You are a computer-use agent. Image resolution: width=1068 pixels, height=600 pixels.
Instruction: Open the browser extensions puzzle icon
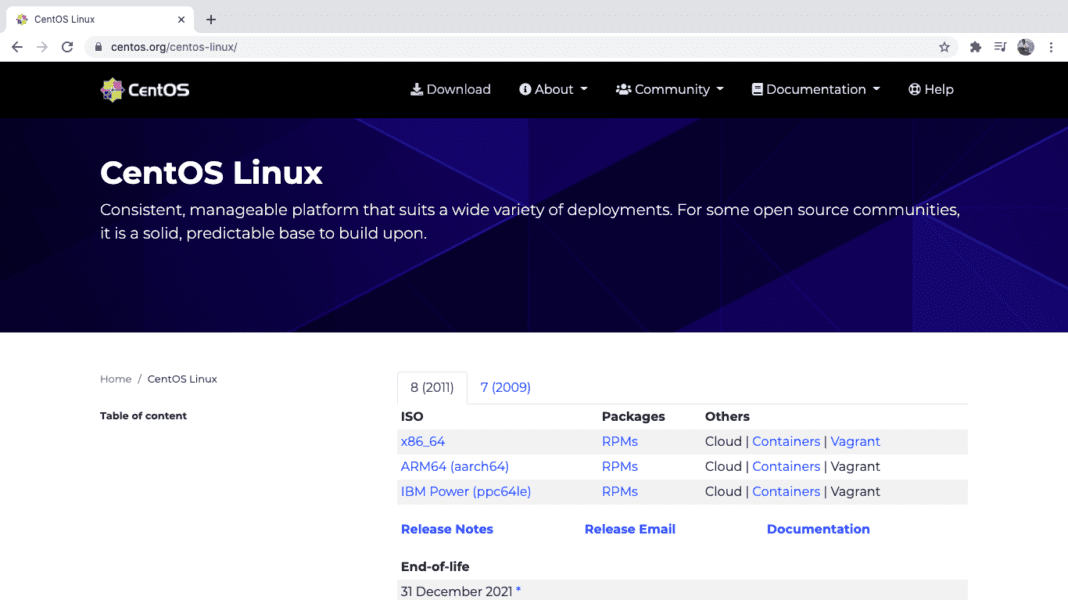(975, 46)
